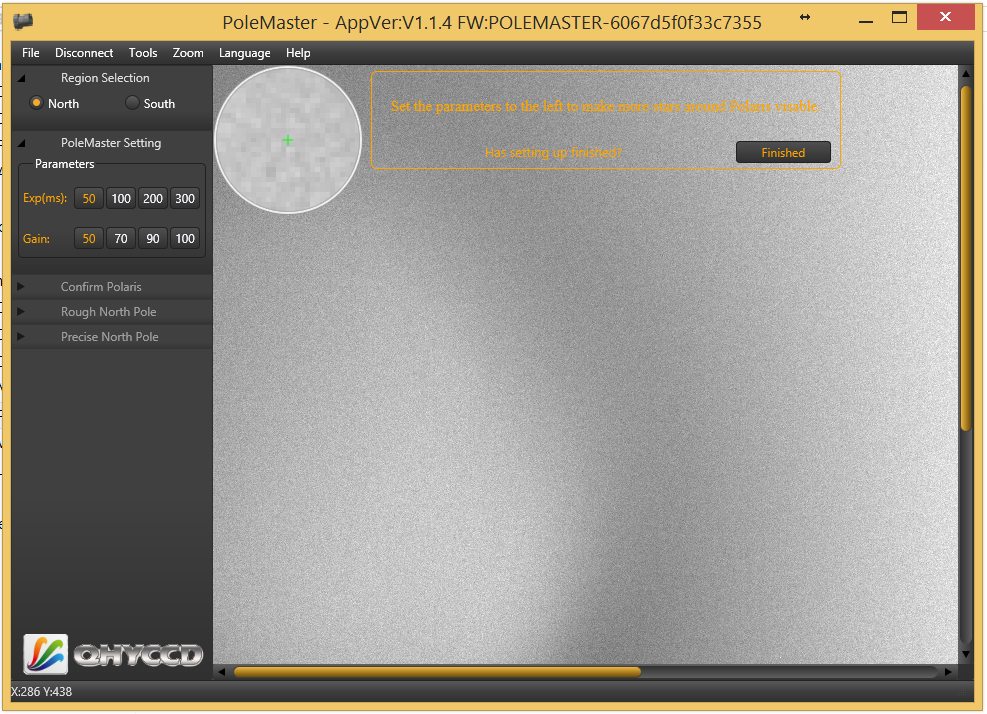Close the PoleMaster window
The image size is (987, 714).
(945, 17)
